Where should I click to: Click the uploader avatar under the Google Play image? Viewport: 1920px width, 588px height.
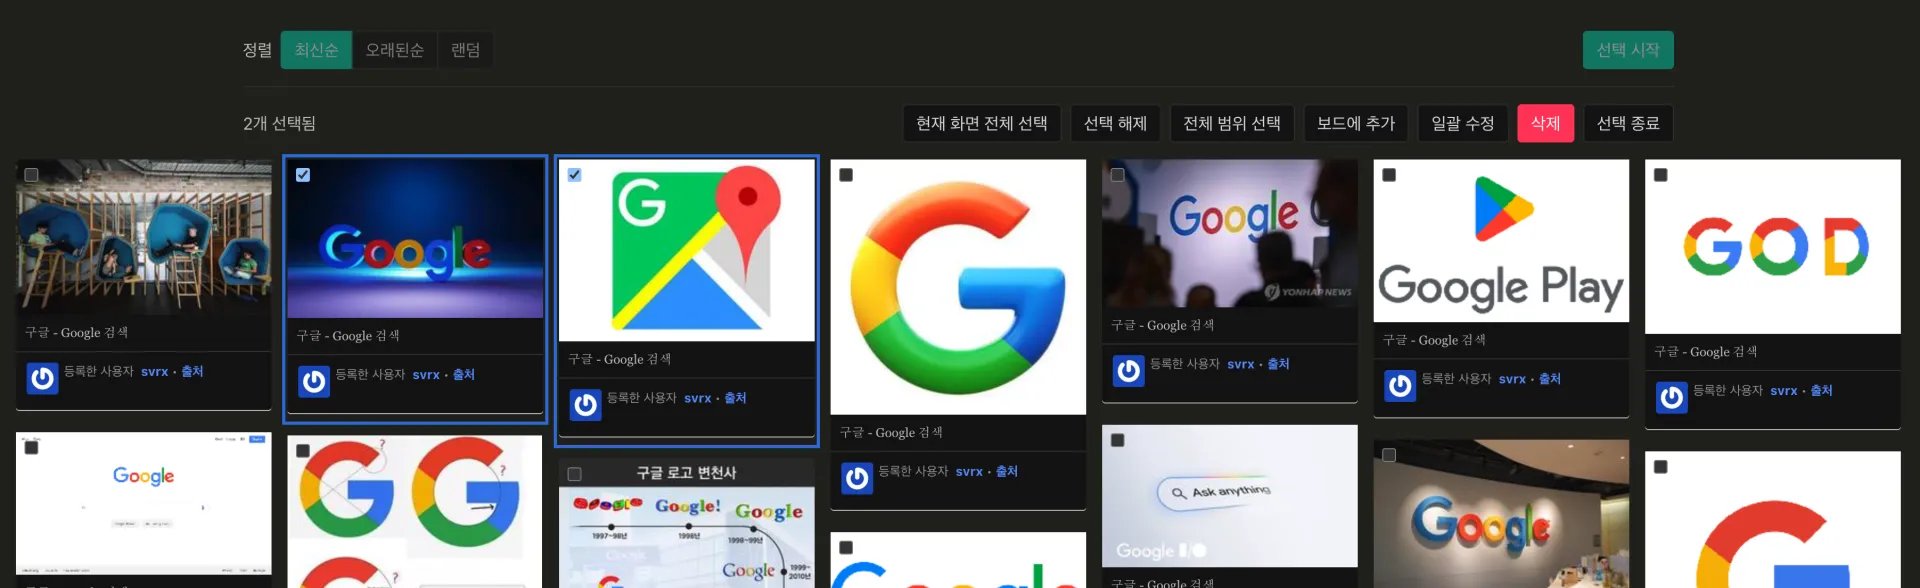pos(1400,386)
